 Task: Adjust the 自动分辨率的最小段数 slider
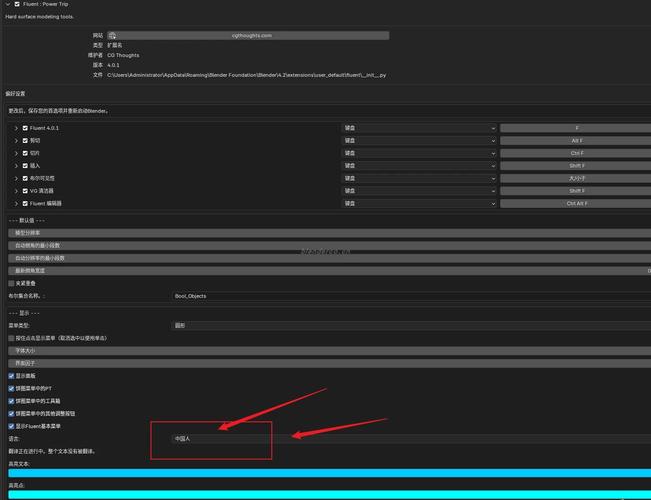pyautogui.click(x=330, y=258)
